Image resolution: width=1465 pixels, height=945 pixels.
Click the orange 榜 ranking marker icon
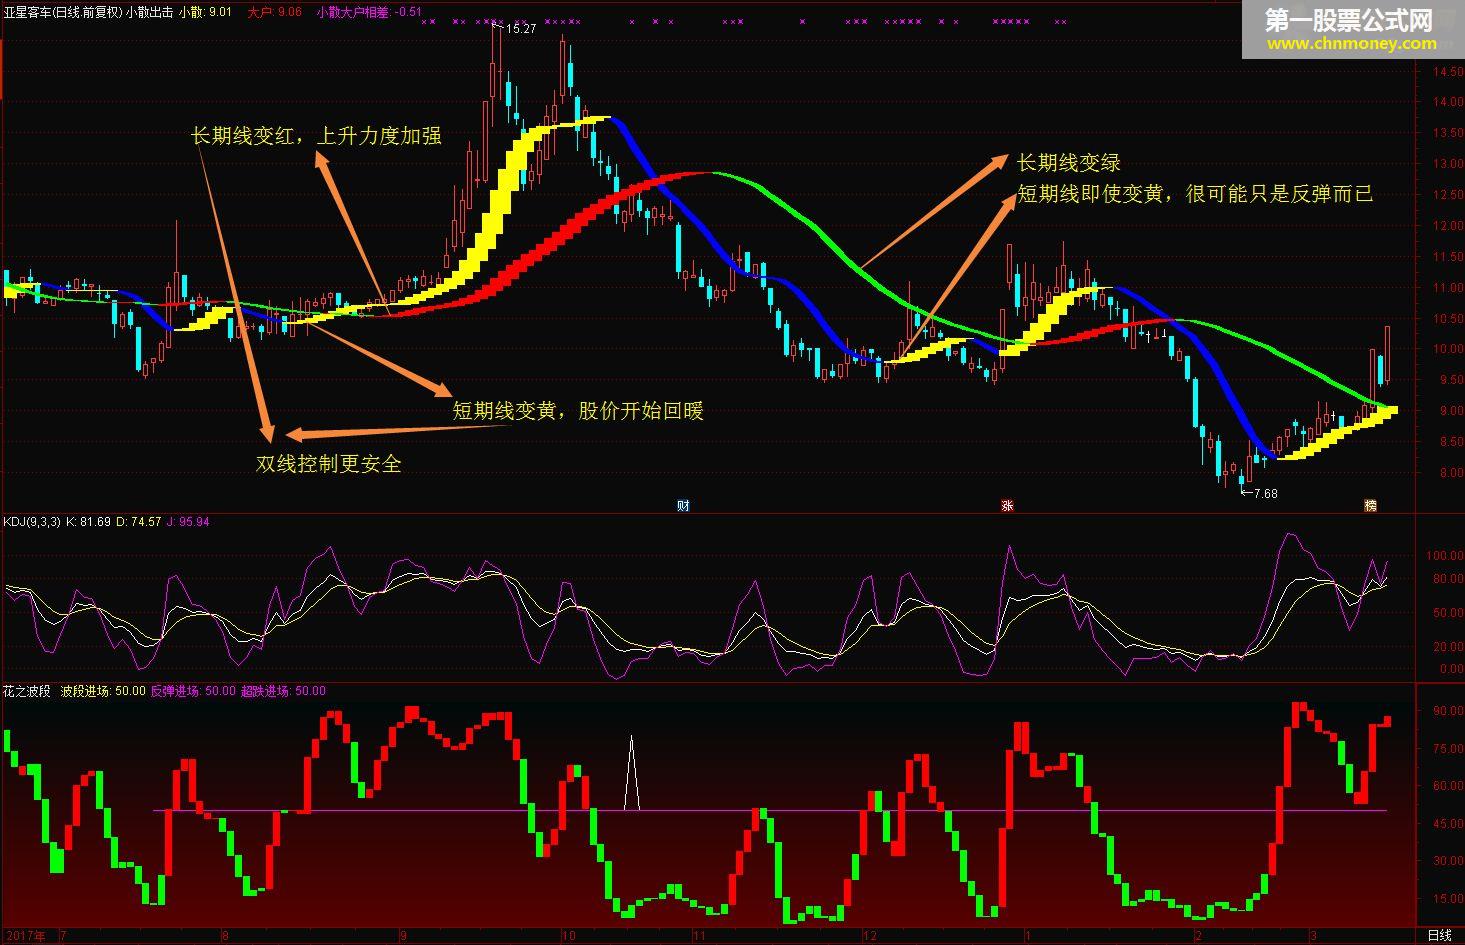(1371, 505)
